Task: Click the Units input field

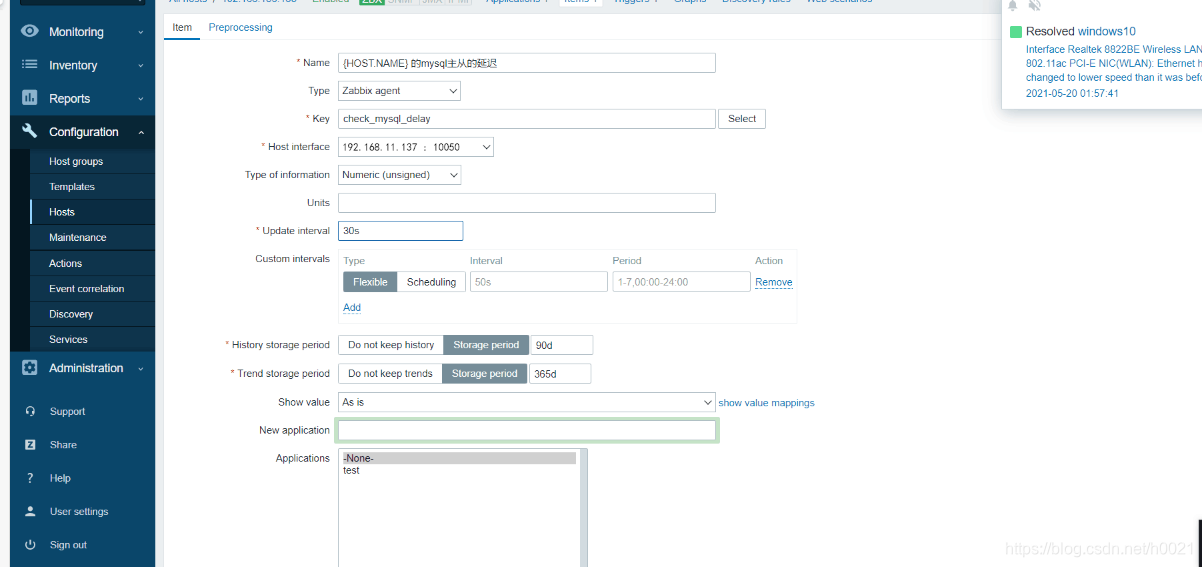Action: (527, 203)
